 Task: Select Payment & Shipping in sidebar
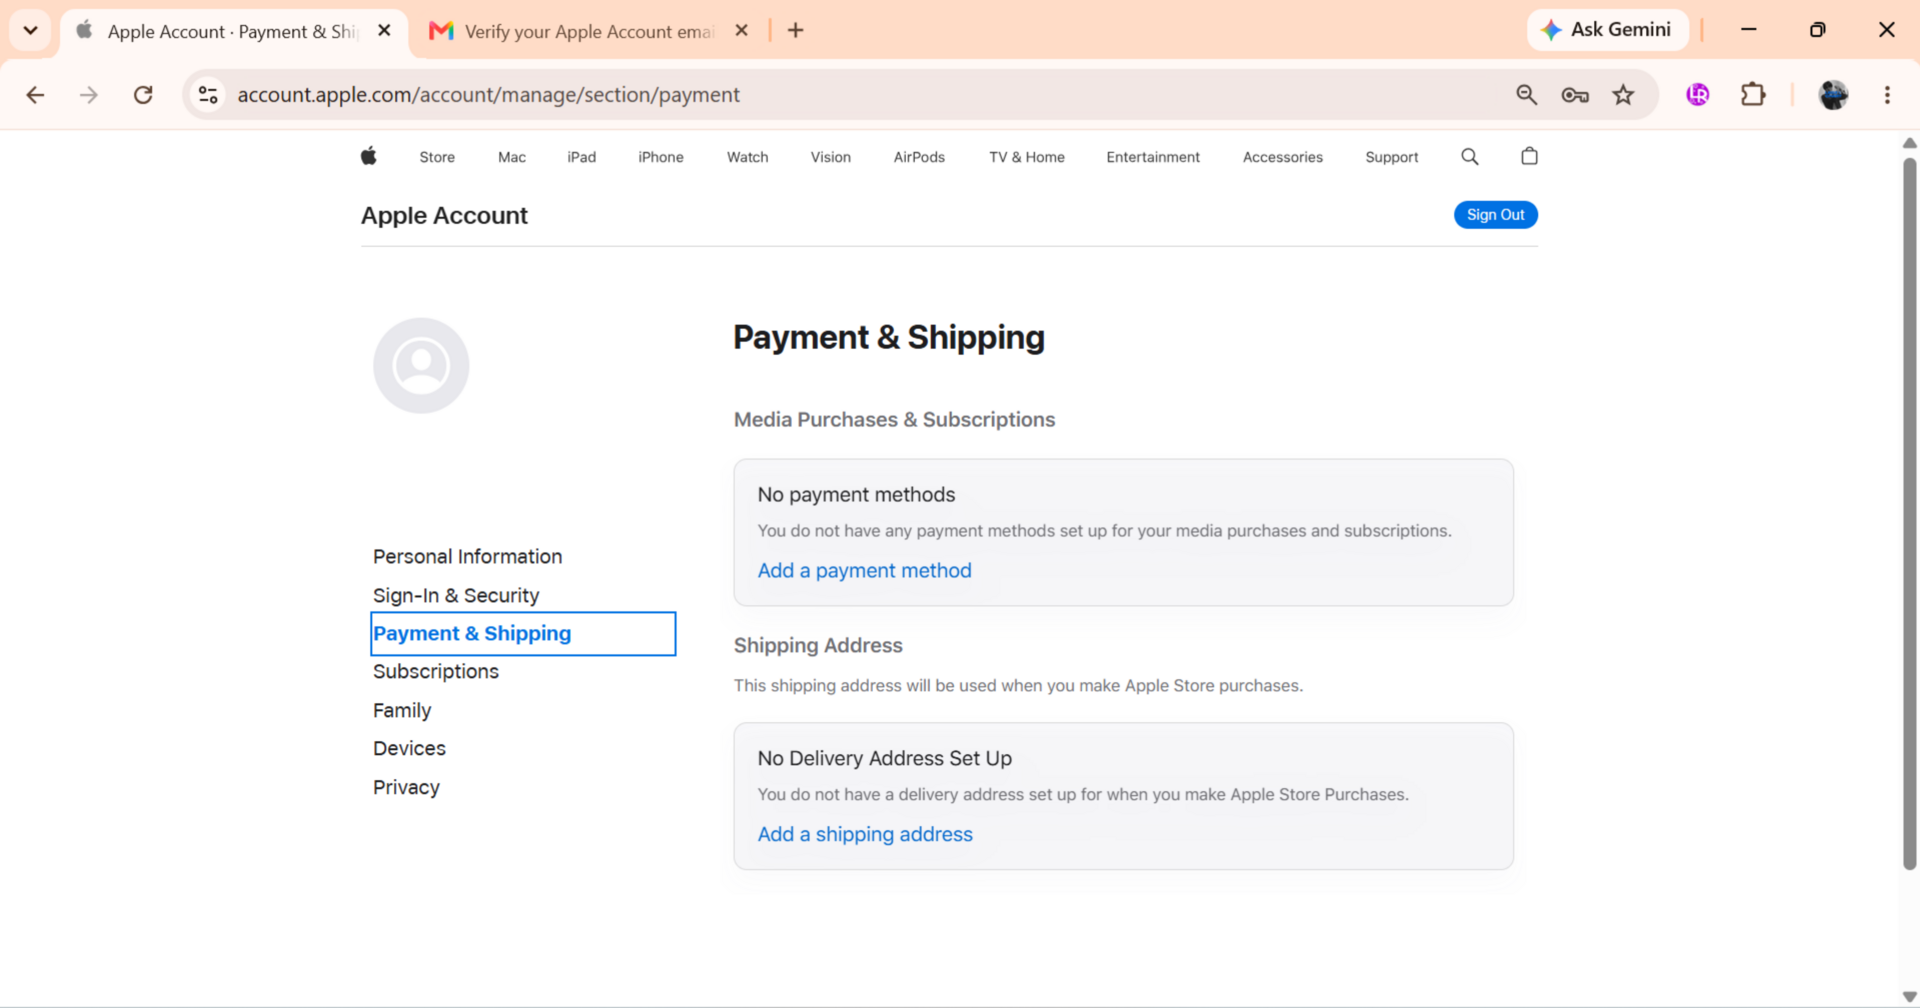pos(523,634)
